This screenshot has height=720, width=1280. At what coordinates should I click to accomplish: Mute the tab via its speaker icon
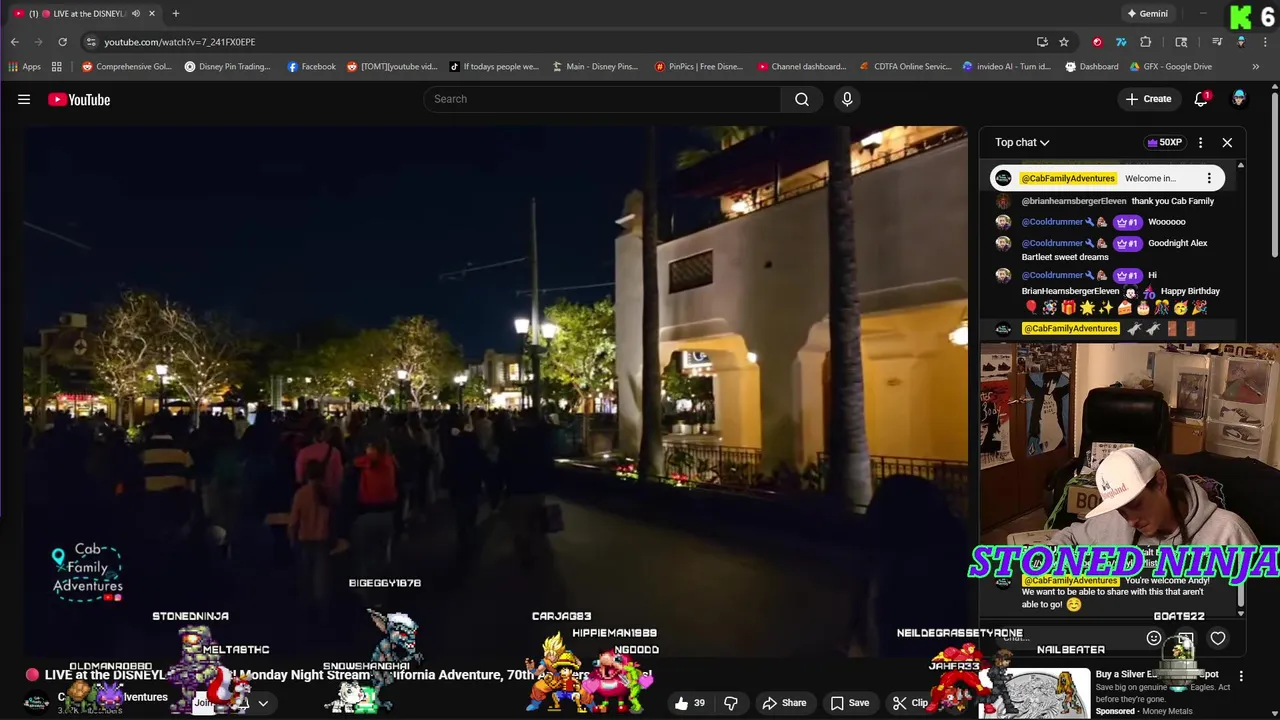[136, 14]
